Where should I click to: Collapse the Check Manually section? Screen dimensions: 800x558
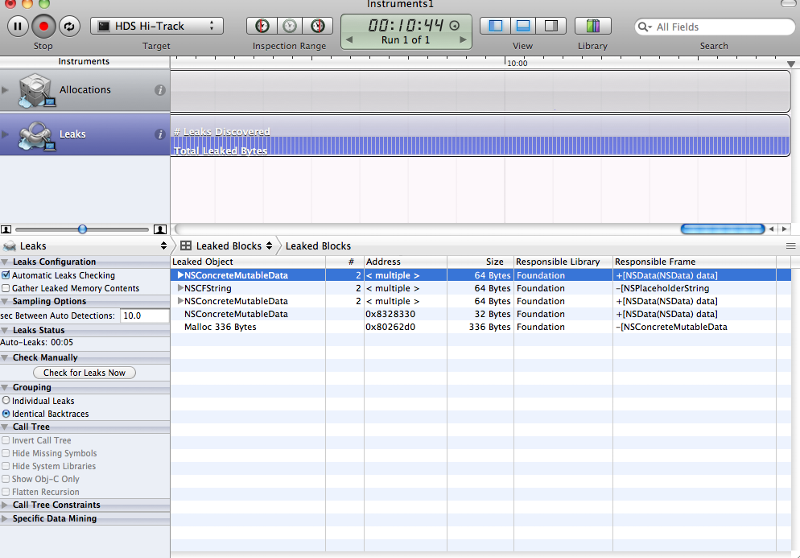(x=5, y=358)
